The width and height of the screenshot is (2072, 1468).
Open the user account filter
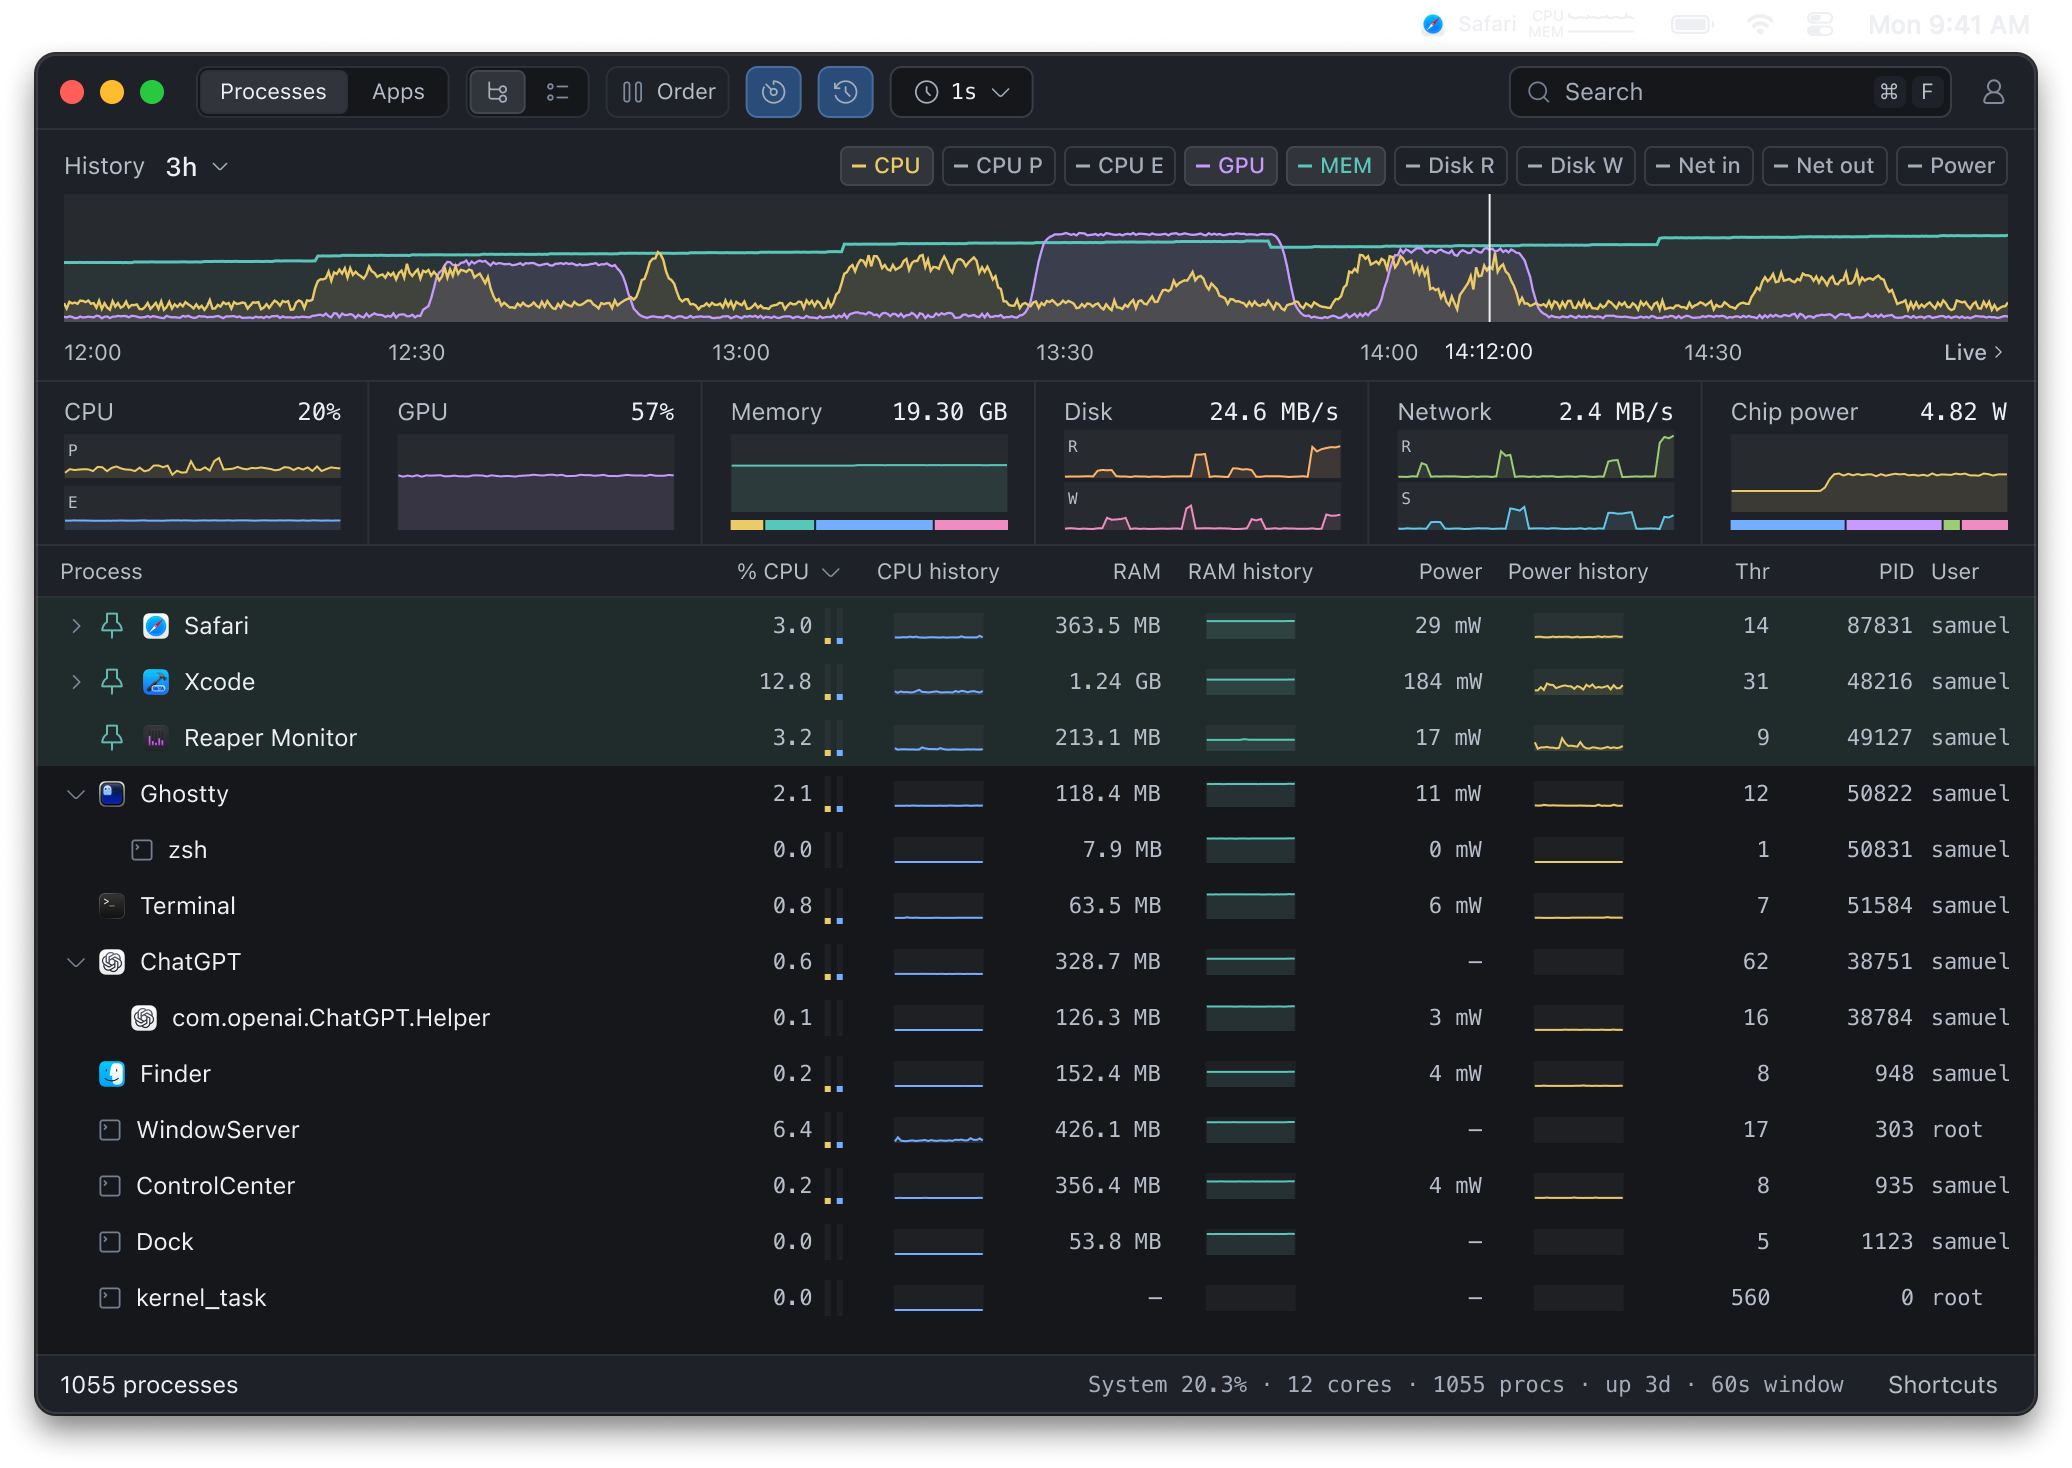(x=1993, y=92)
